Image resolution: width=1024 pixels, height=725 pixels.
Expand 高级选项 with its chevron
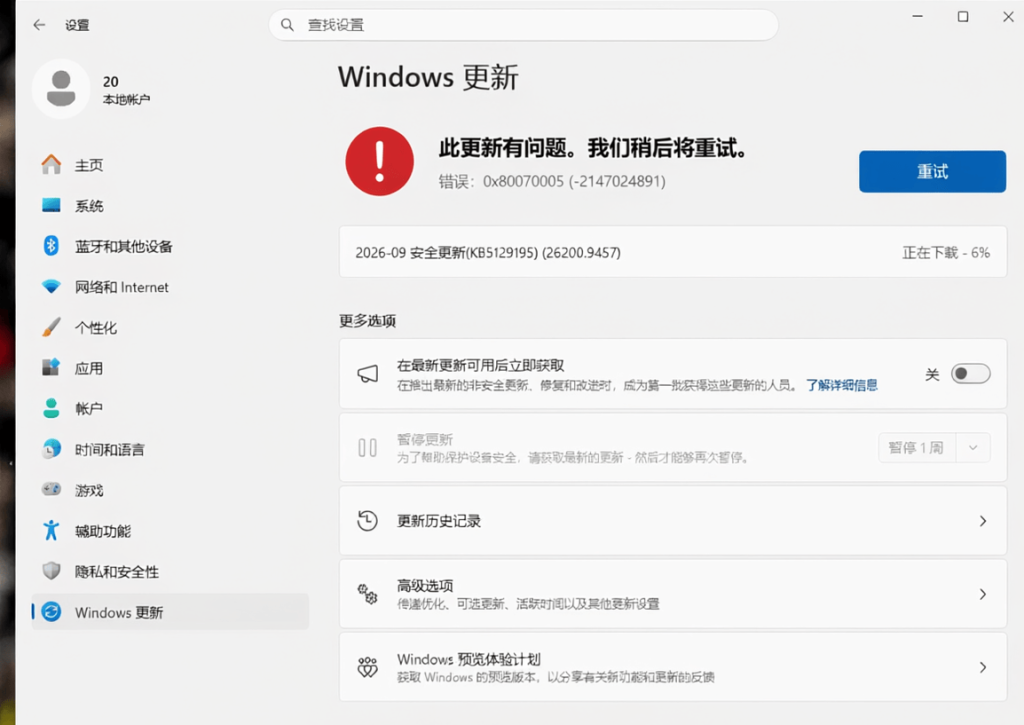[x=983, y=594]
